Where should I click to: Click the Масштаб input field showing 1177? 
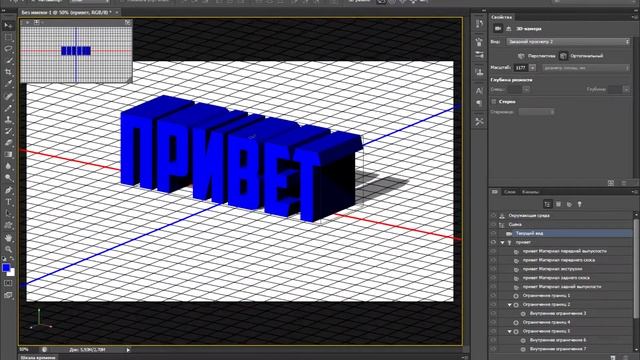tap(521, 68)
